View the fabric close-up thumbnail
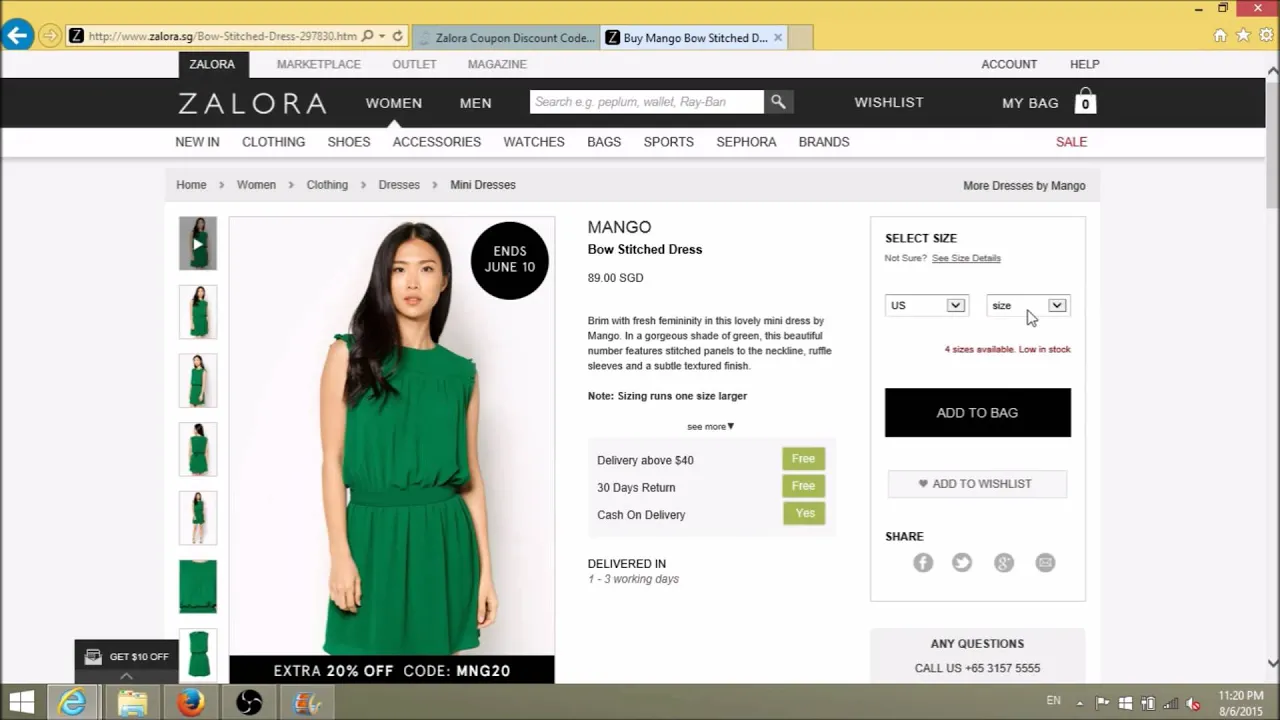Screen dimensions: 1280x720 [198, 586]
